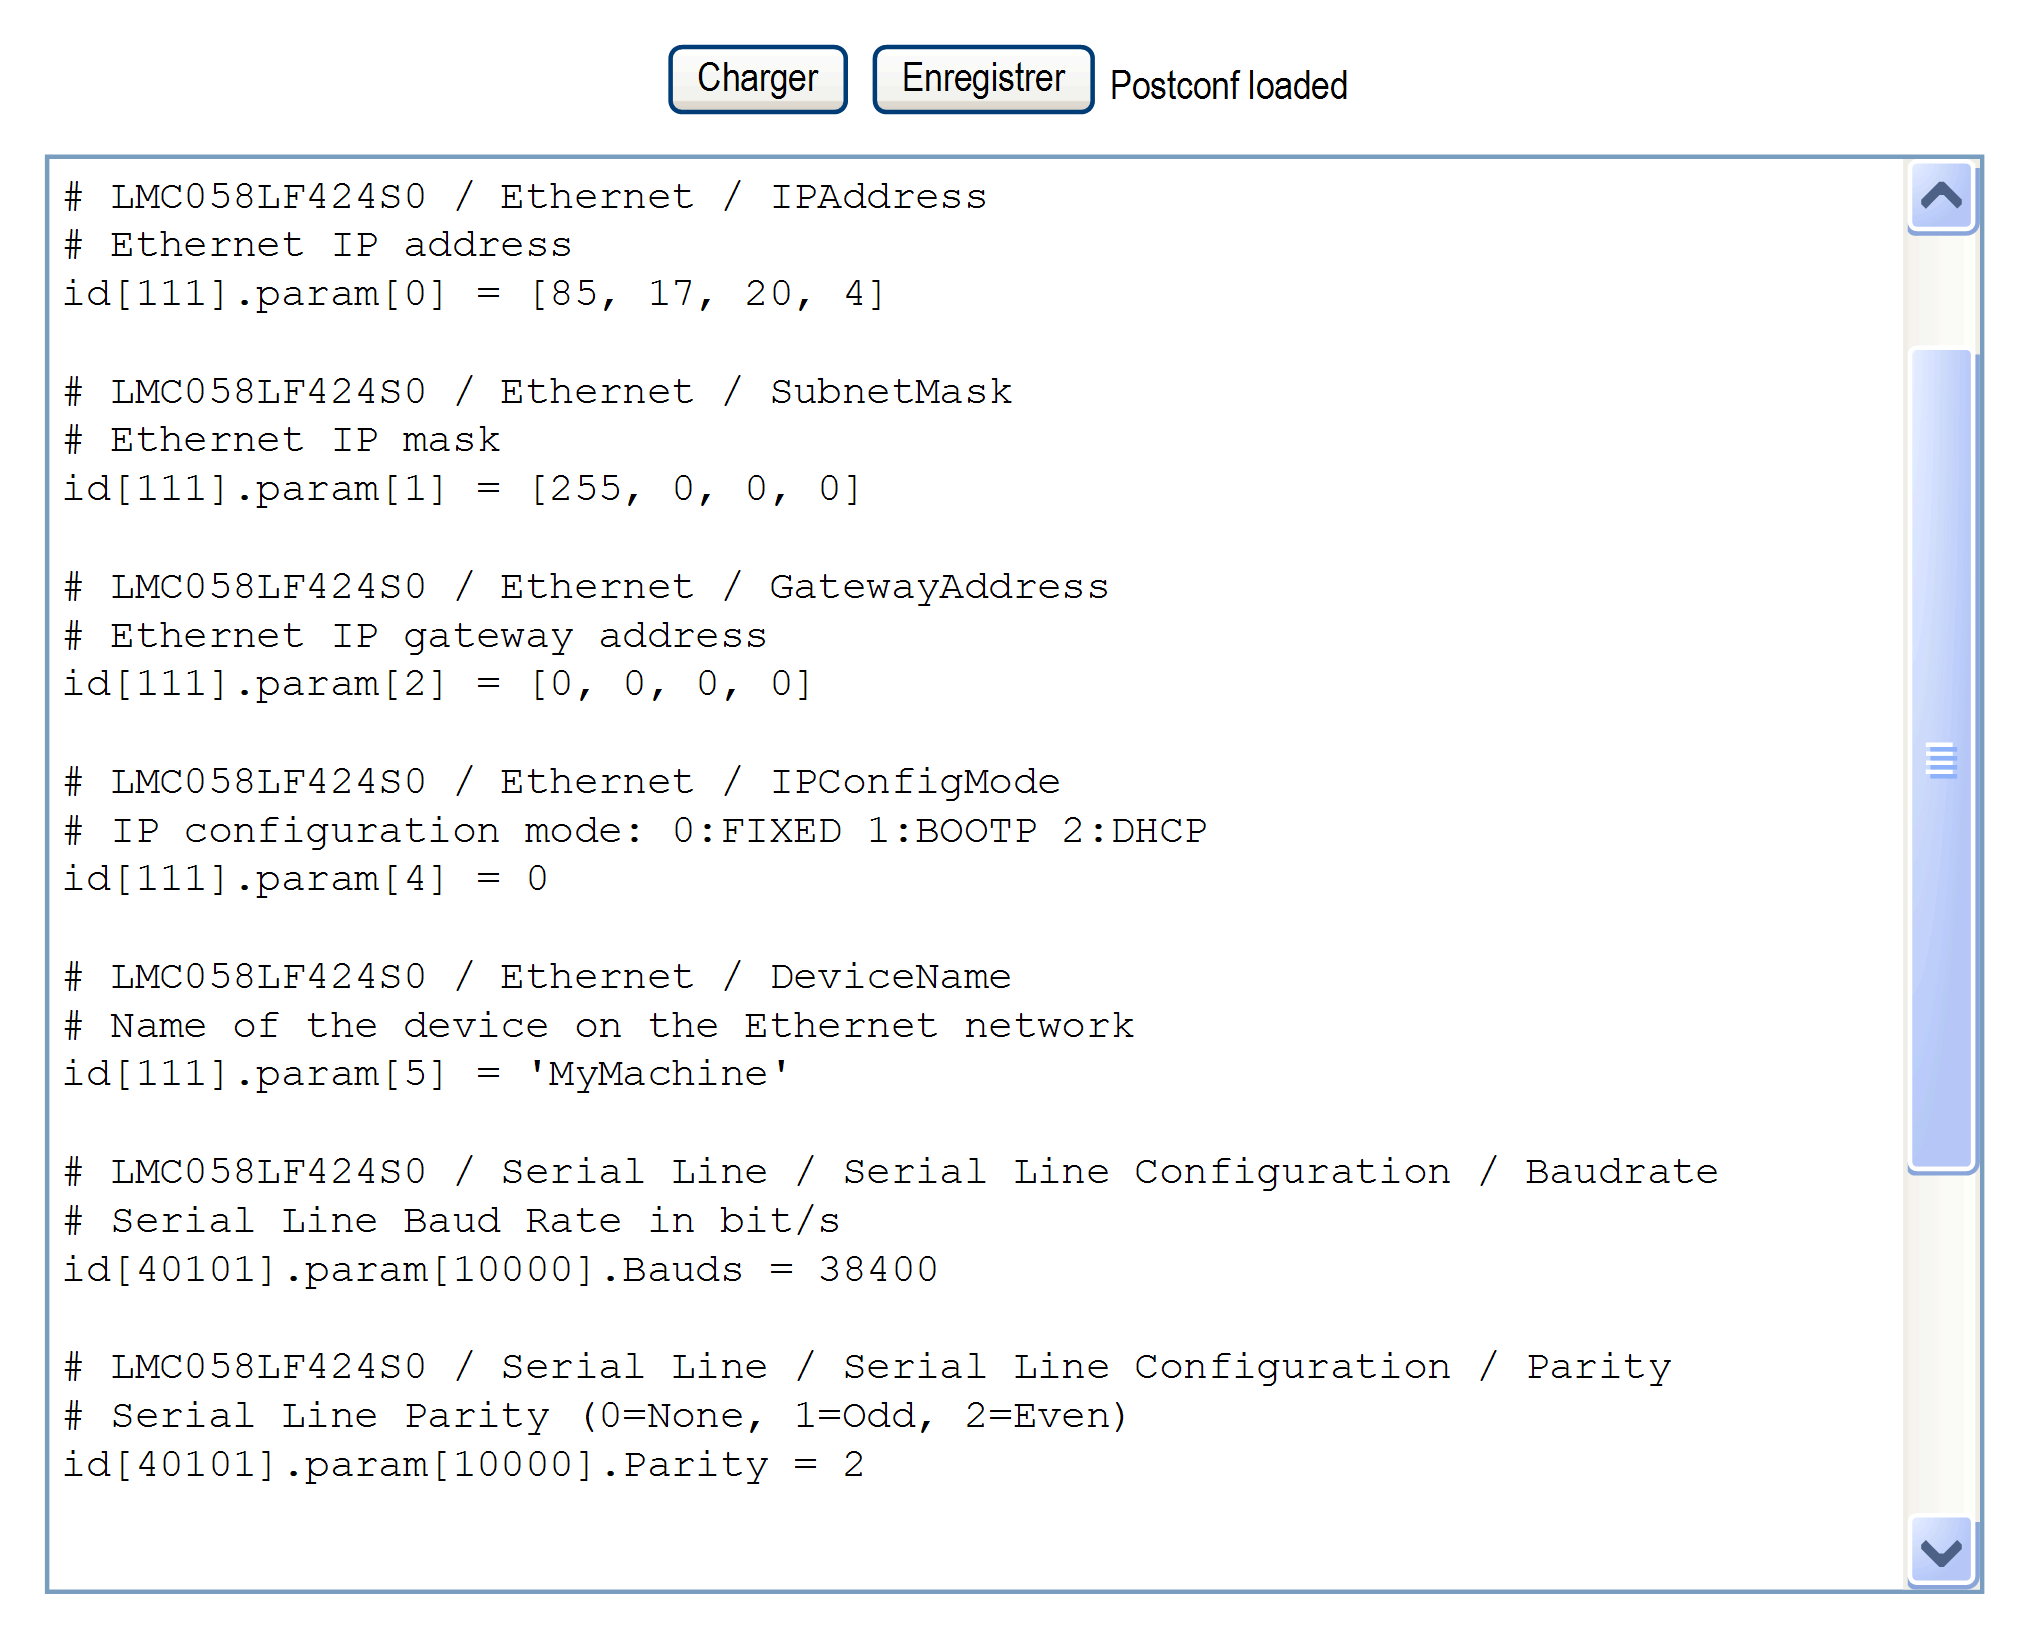This screenshot has width=2025, height=1650.
Task: Click the scrollbar track below the thumb
Action: point(1941,1340)
